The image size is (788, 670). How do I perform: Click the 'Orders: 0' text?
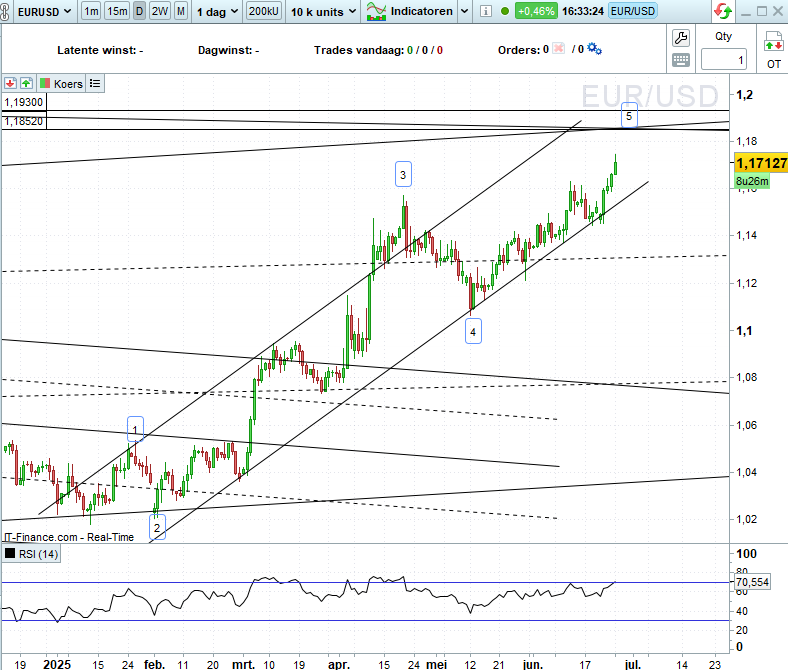click(x=523, y=50)
